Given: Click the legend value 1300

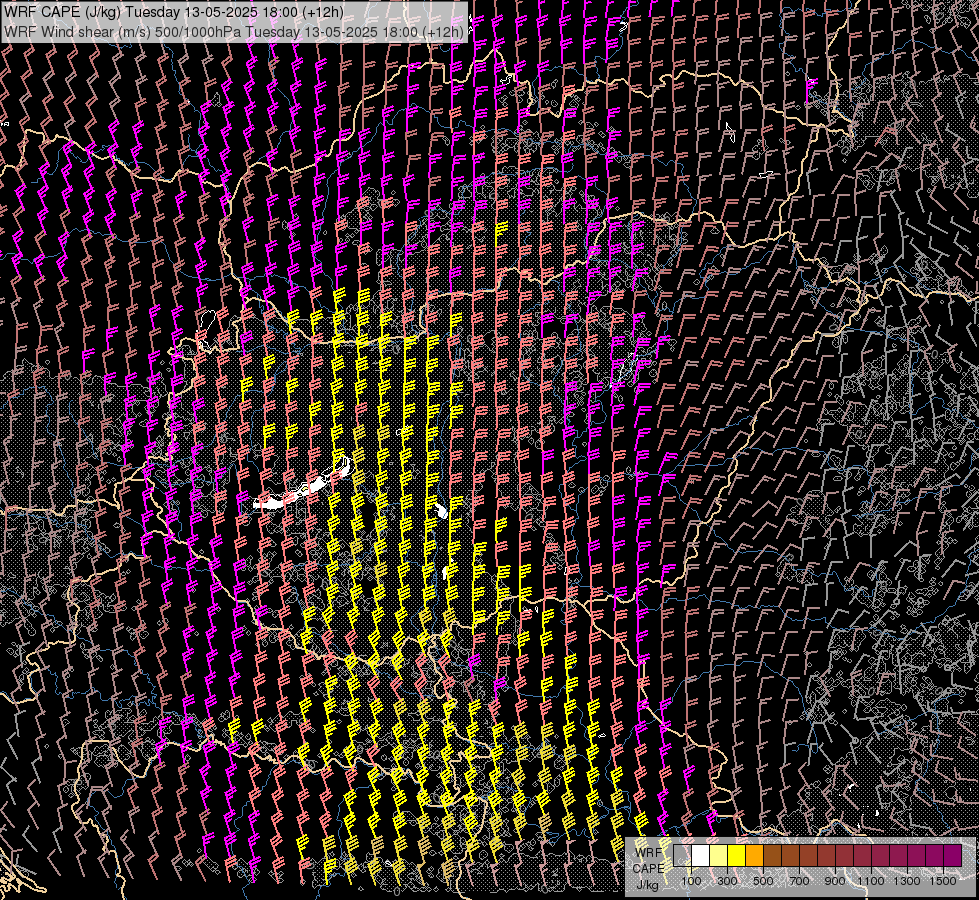Looking at the screenshot, I should click(907, 881).
